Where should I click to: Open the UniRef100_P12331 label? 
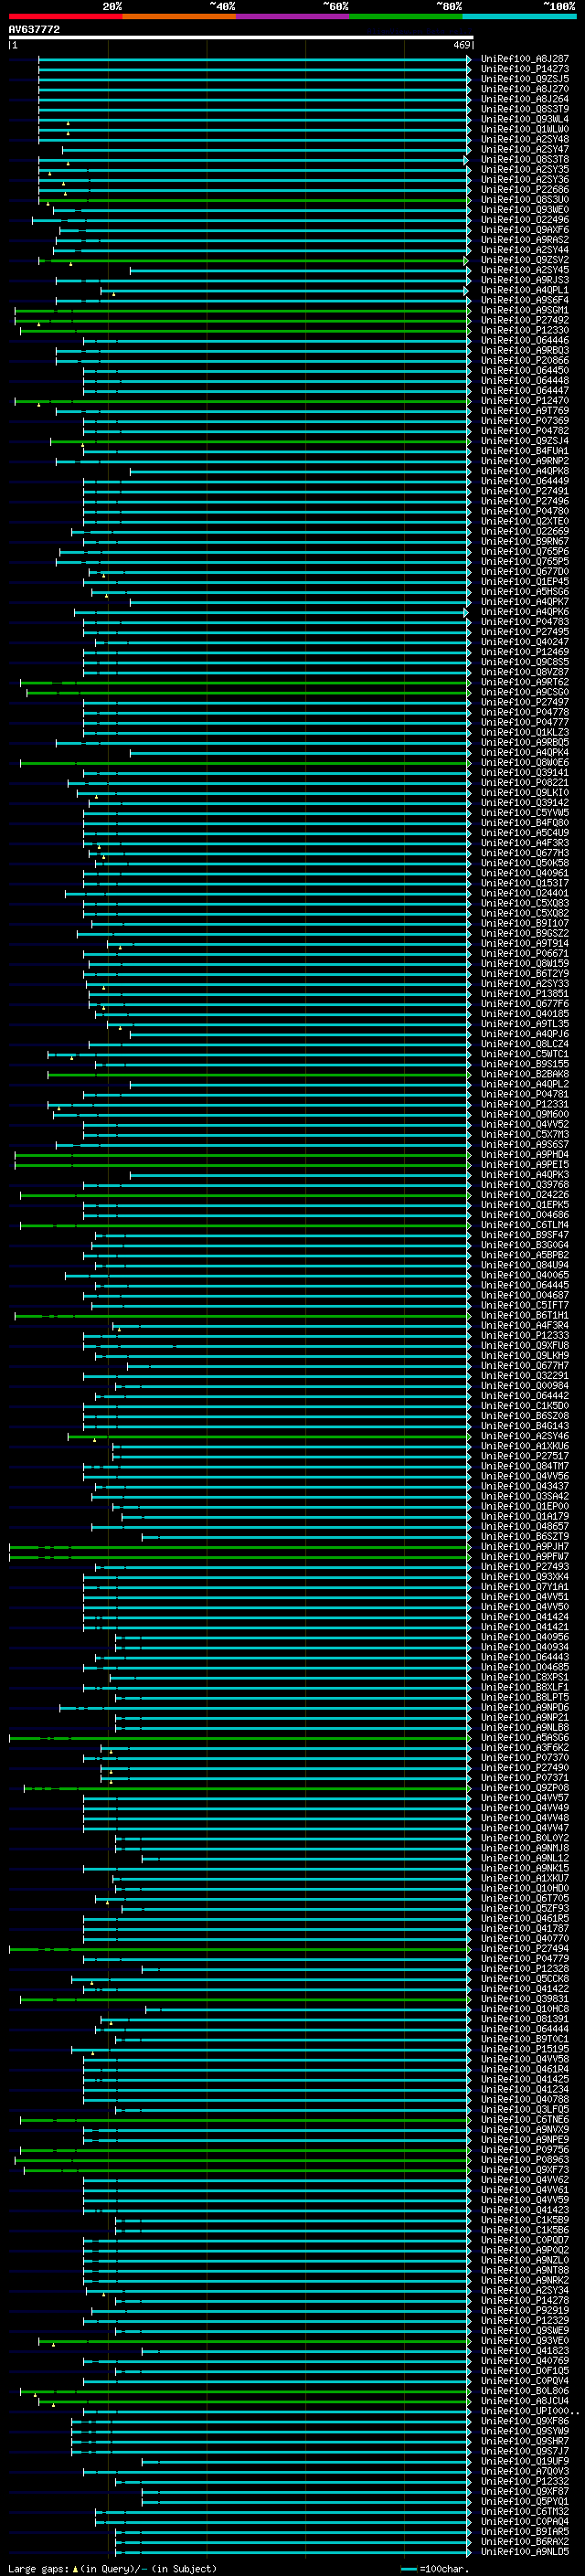pyautogui.click(x=525, y=1104)
